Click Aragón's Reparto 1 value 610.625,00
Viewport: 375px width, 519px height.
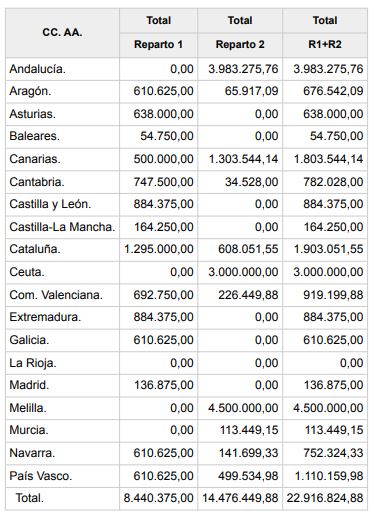click(x=163, y=91)
